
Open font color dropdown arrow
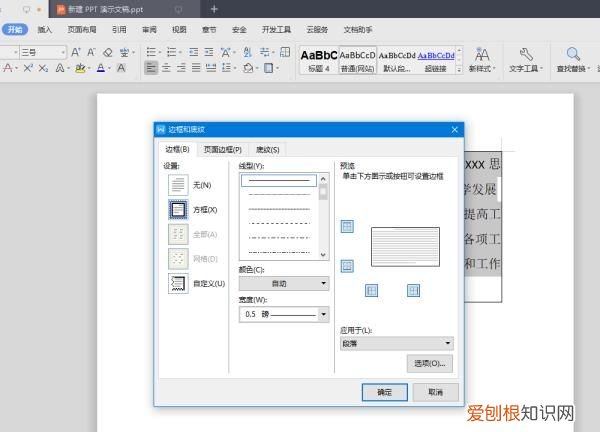[109, 68]
